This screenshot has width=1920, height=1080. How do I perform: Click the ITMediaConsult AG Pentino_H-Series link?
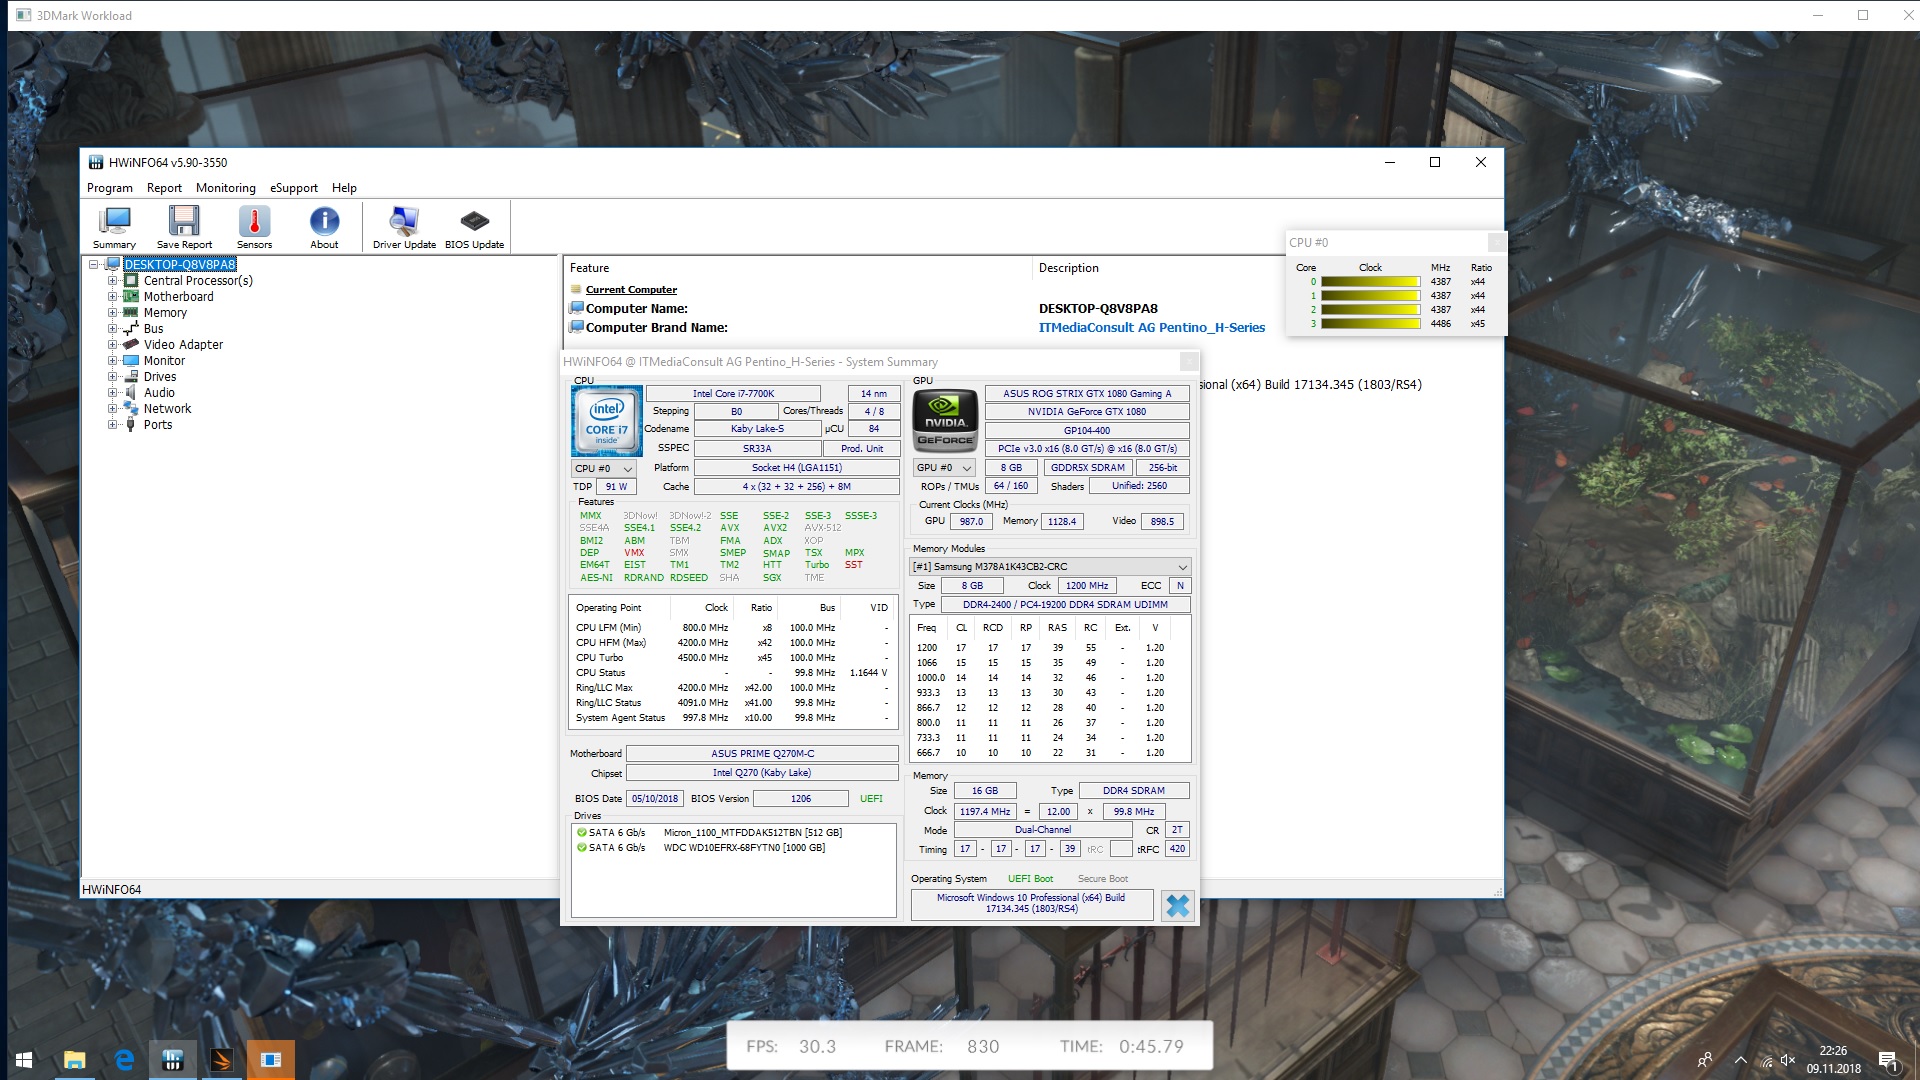1151,328
